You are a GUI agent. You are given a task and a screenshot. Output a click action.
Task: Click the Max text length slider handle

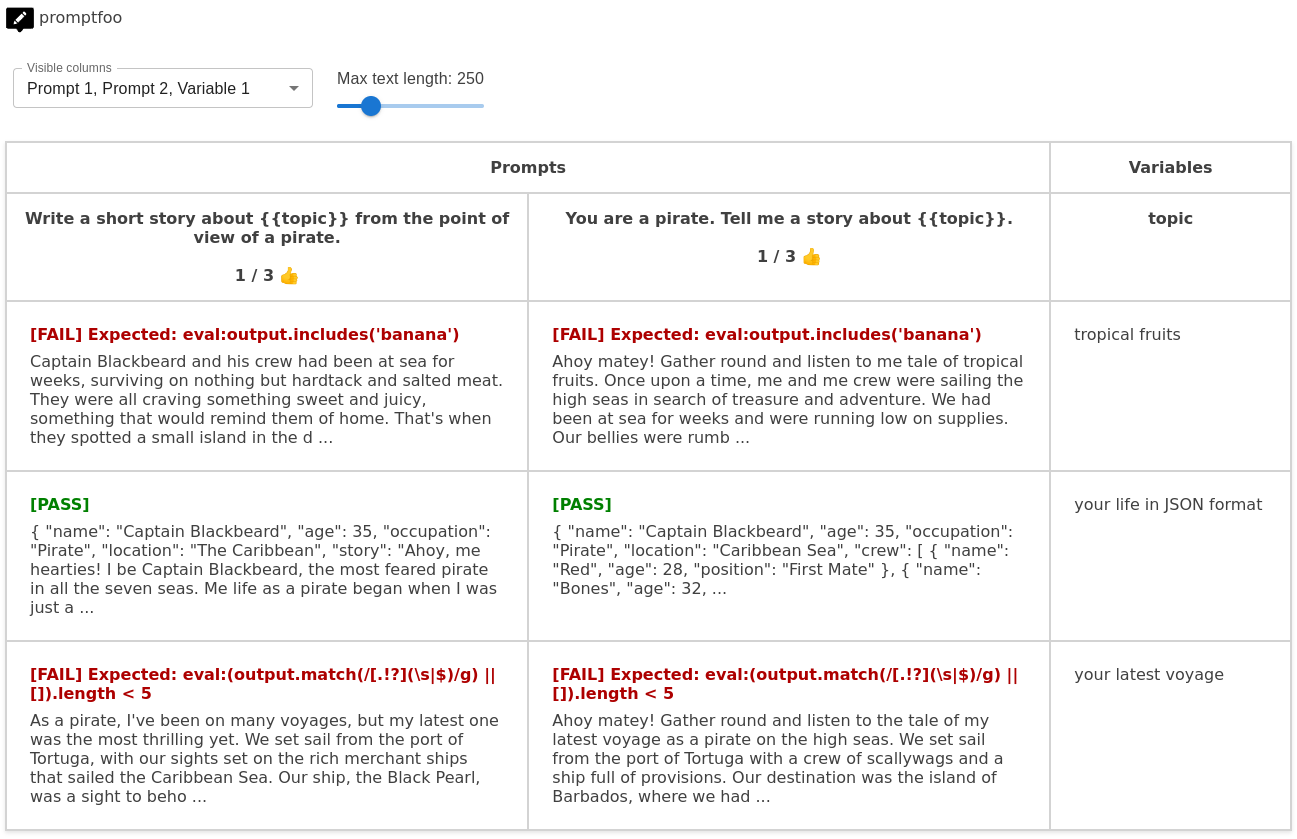coord(371,106)
